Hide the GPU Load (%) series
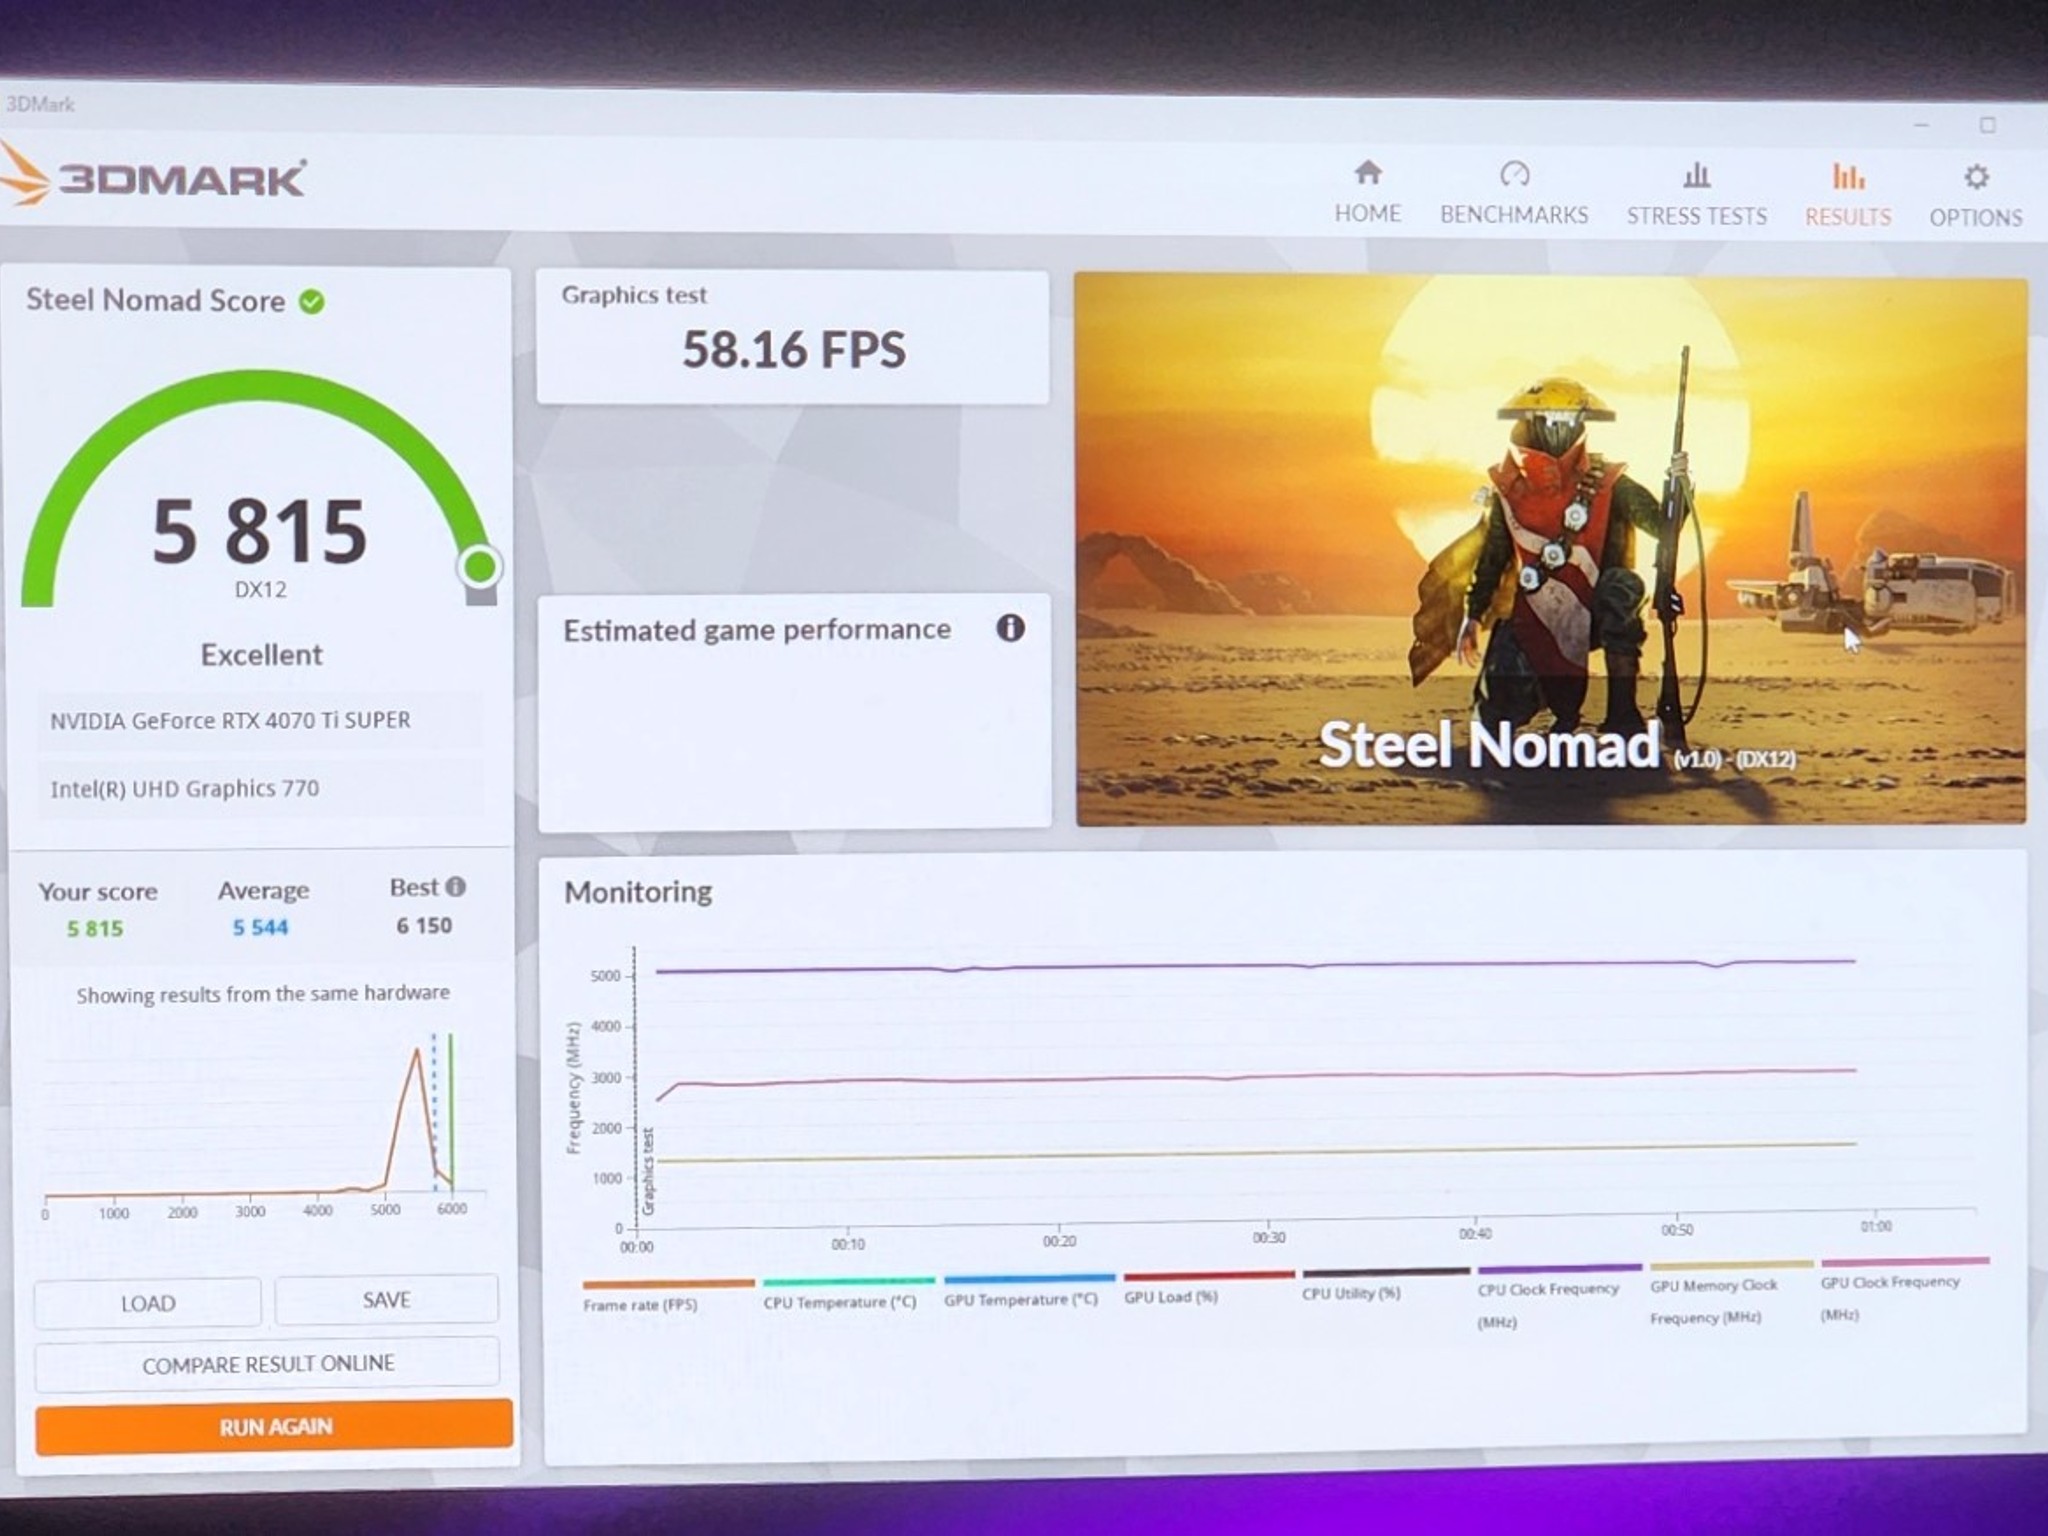The width and height of the screenshot is (2048, 1536). click(x=1171, y=1296)
